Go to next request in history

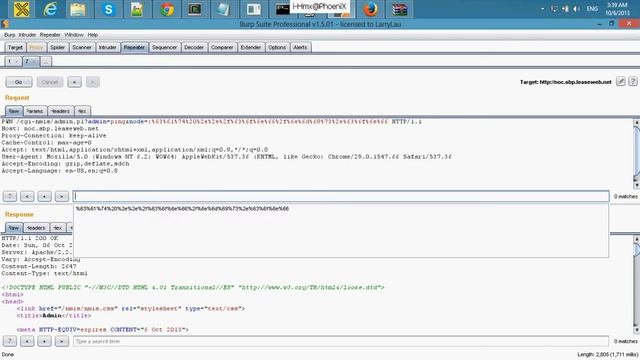coord(93,82)
